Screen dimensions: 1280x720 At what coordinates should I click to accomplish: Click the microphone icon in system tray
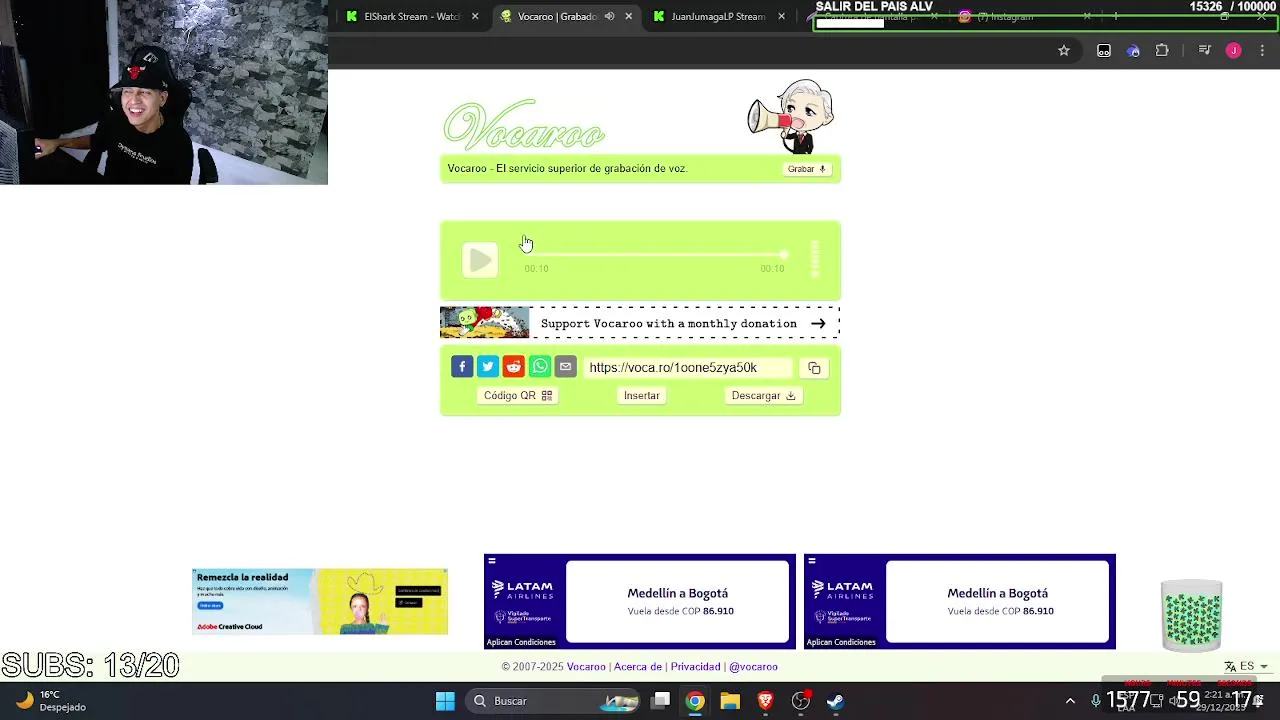click(1096, 701)
